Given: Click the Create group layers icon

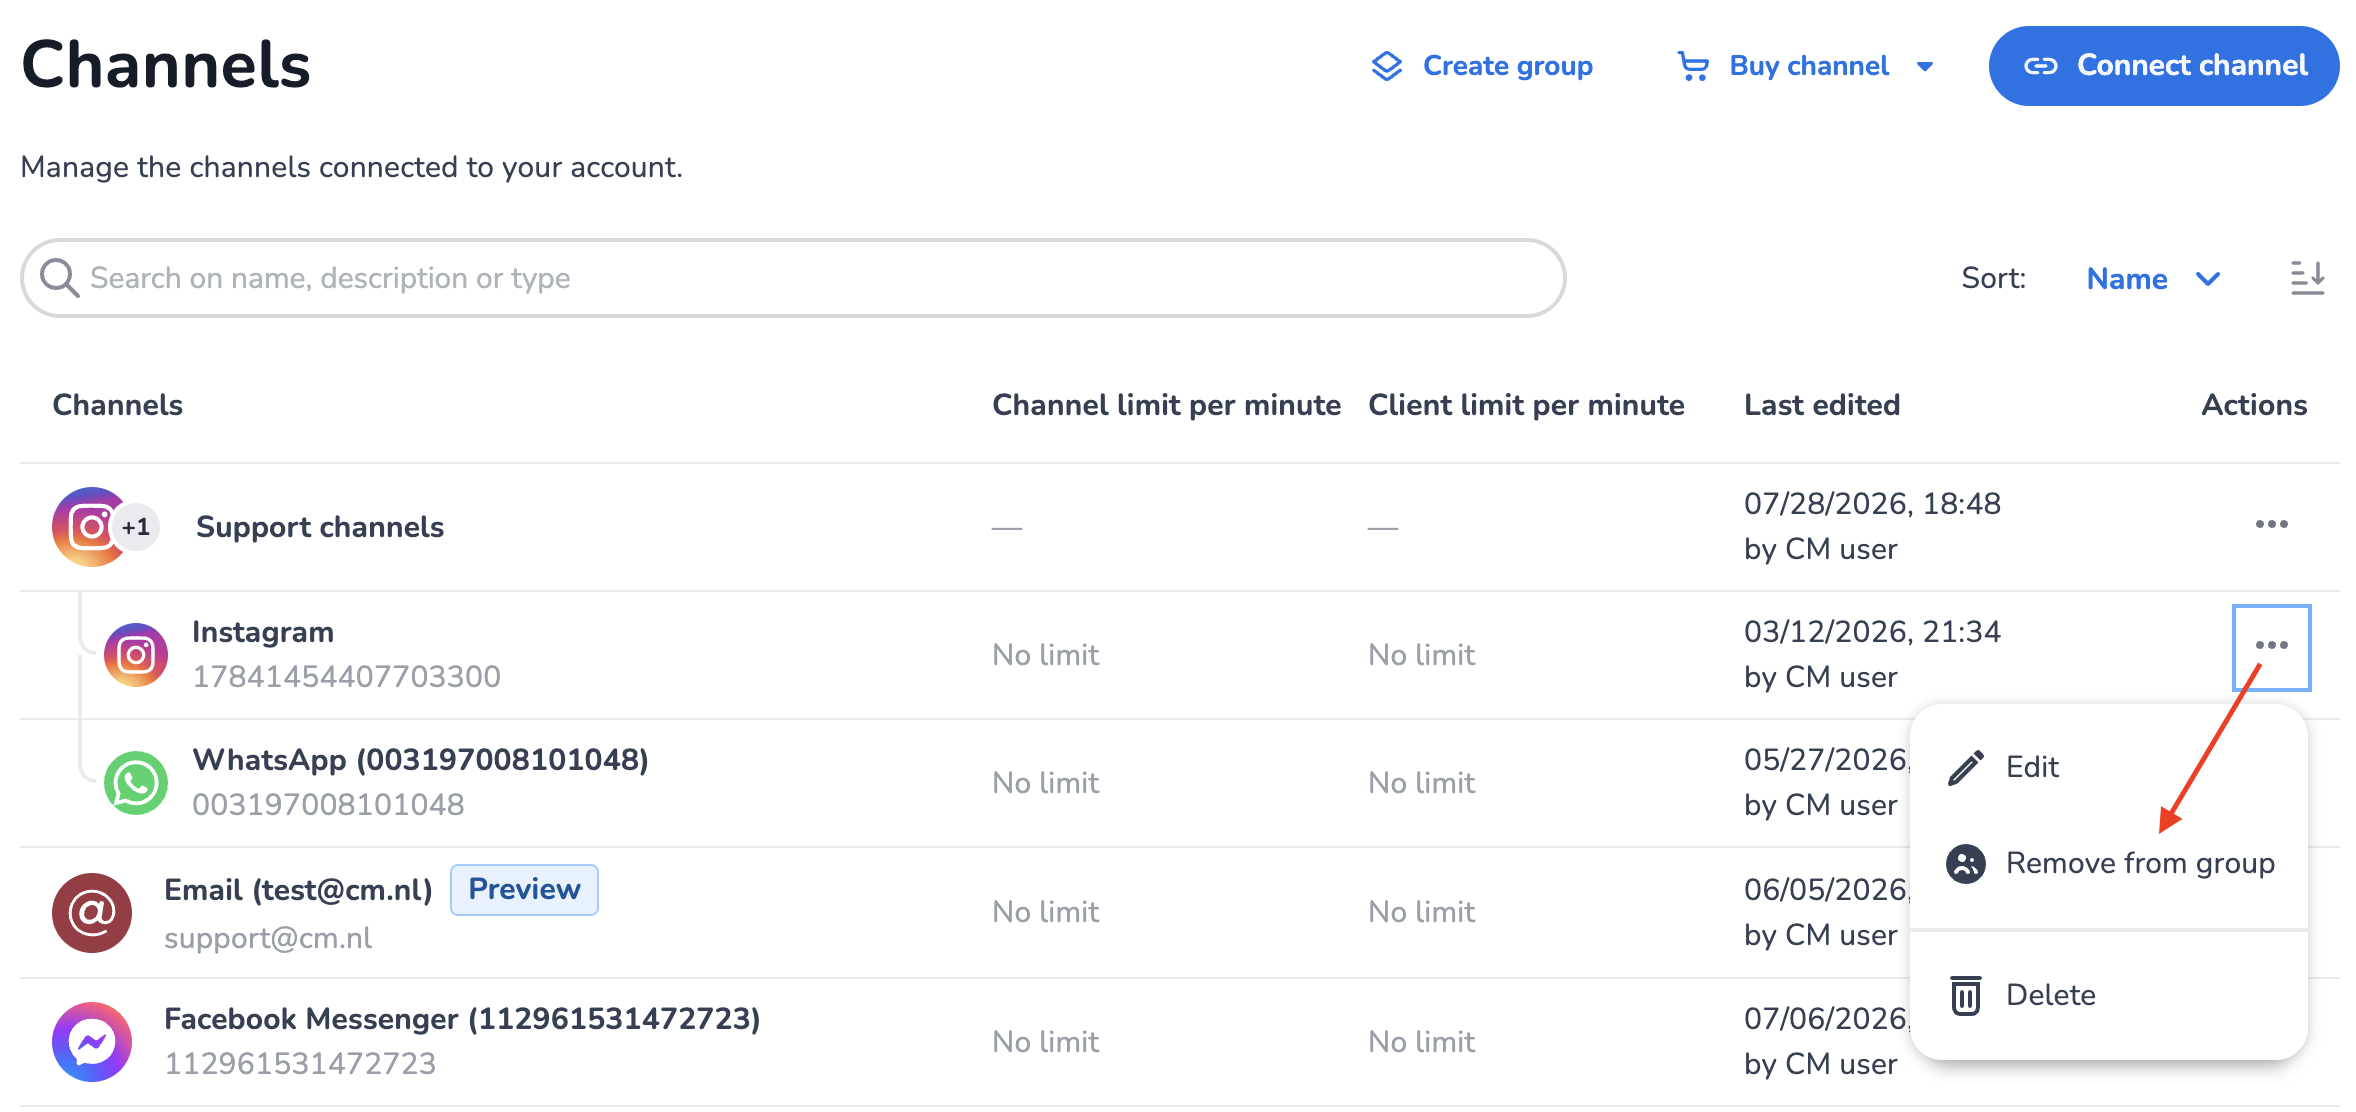Looking at the screenshot, I should pyautogui.click(x=1386, y=66).
